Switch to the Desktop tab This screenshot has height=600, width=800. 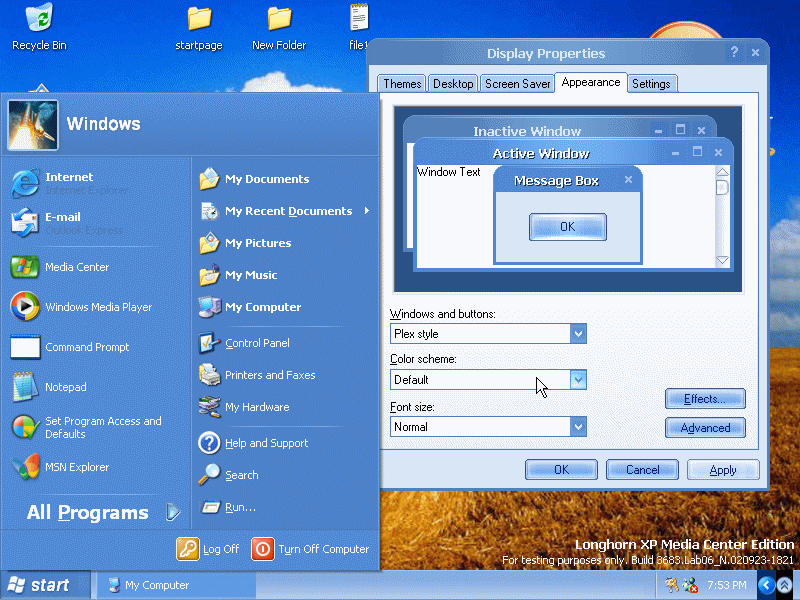pyautogui.click(x=453, y=84)
